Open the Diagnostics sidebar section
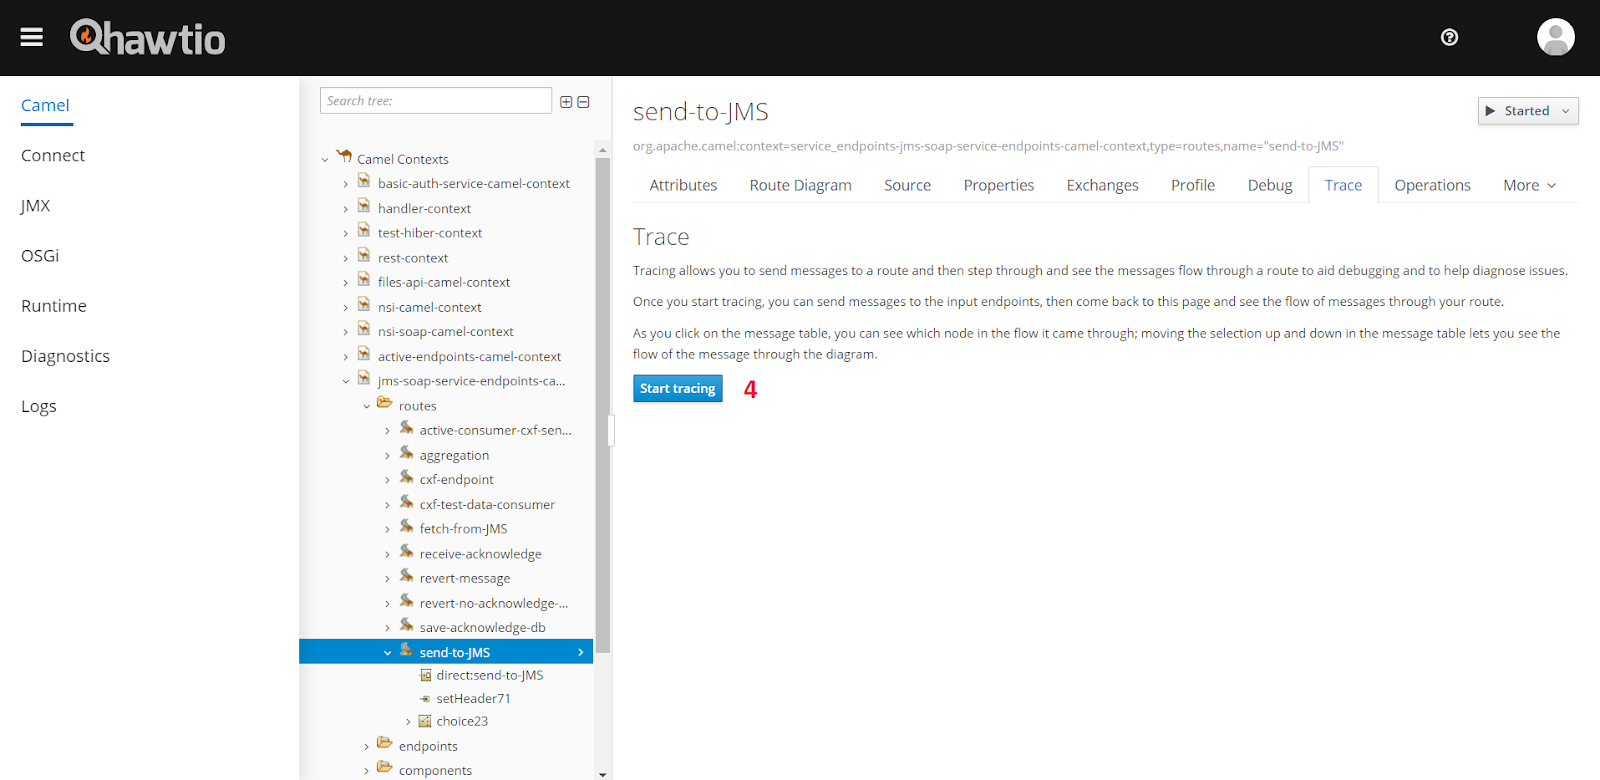The width and height of the screenshot is (1600, 780). coord(65,356)
